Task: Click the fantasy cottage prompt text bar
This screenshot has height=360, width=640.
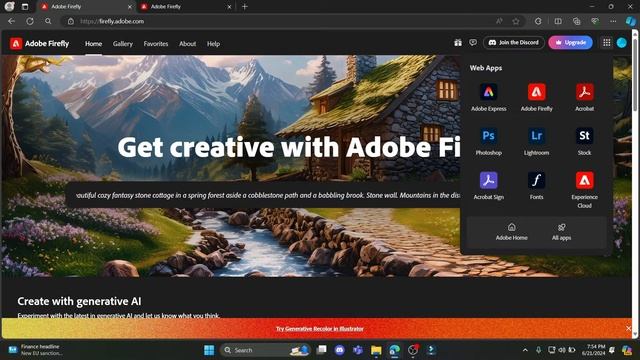Action: (263, 195)
